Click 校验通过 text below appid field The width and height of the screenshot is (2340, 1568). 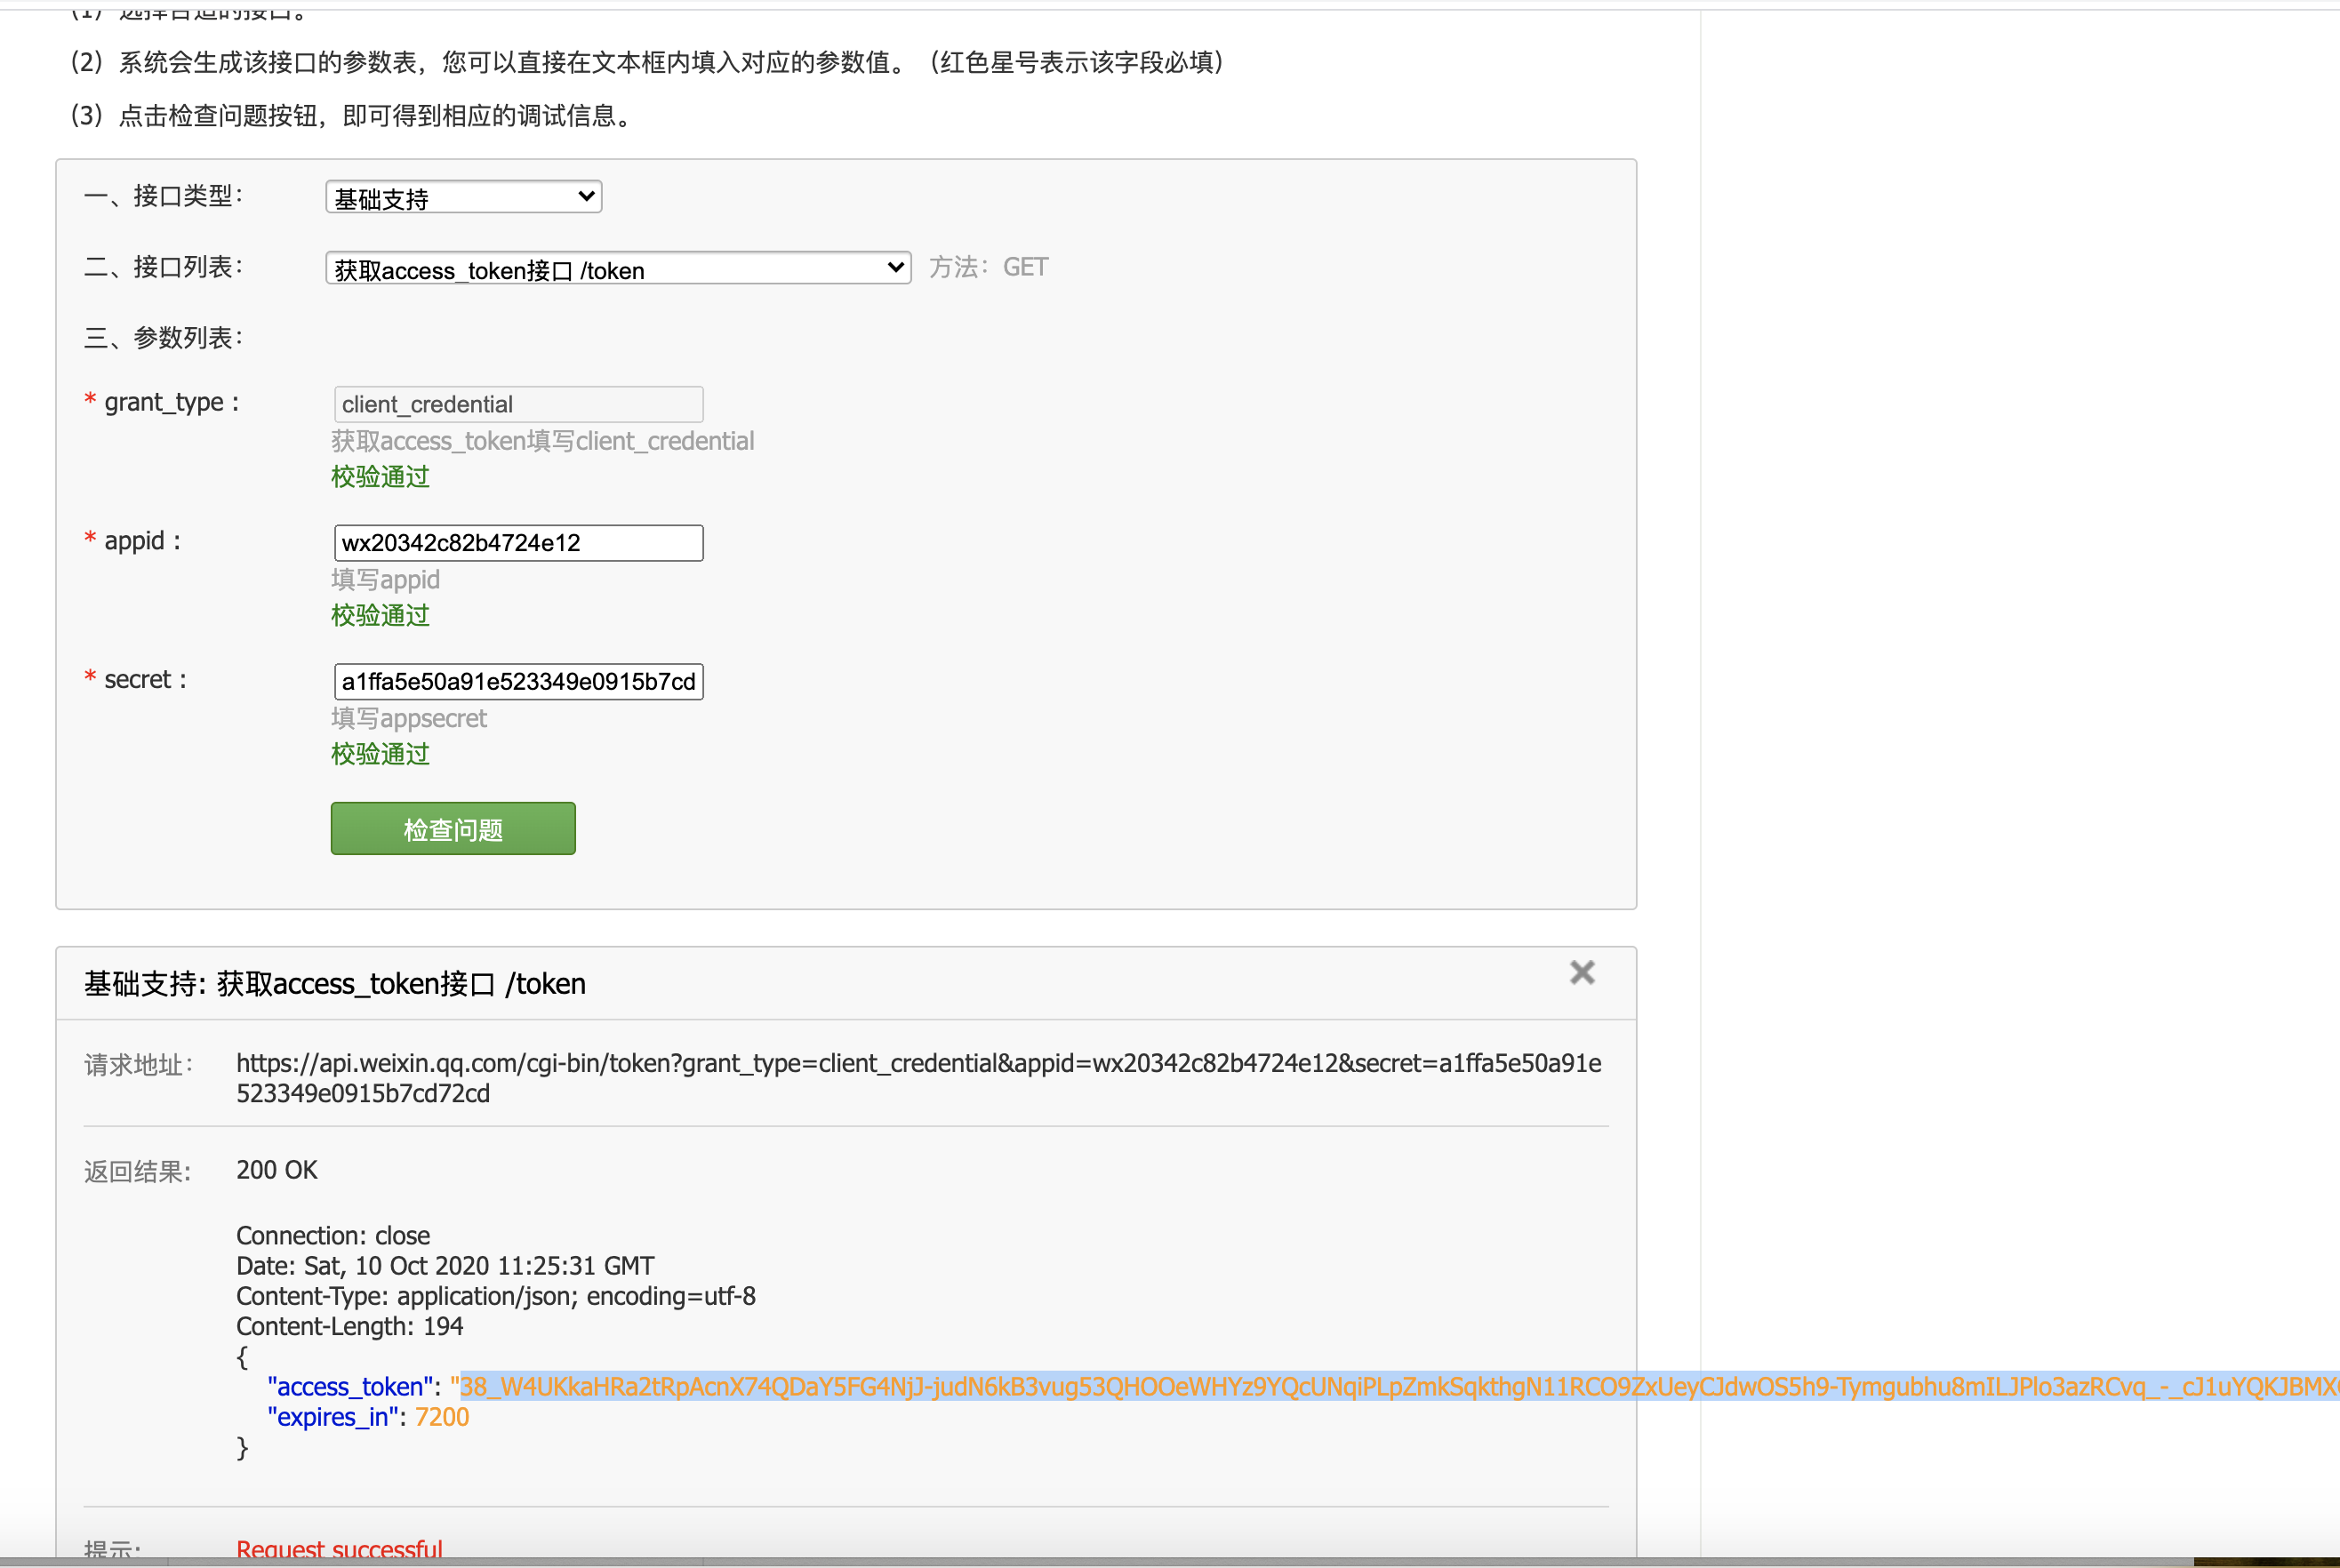[x=380, y=615]
